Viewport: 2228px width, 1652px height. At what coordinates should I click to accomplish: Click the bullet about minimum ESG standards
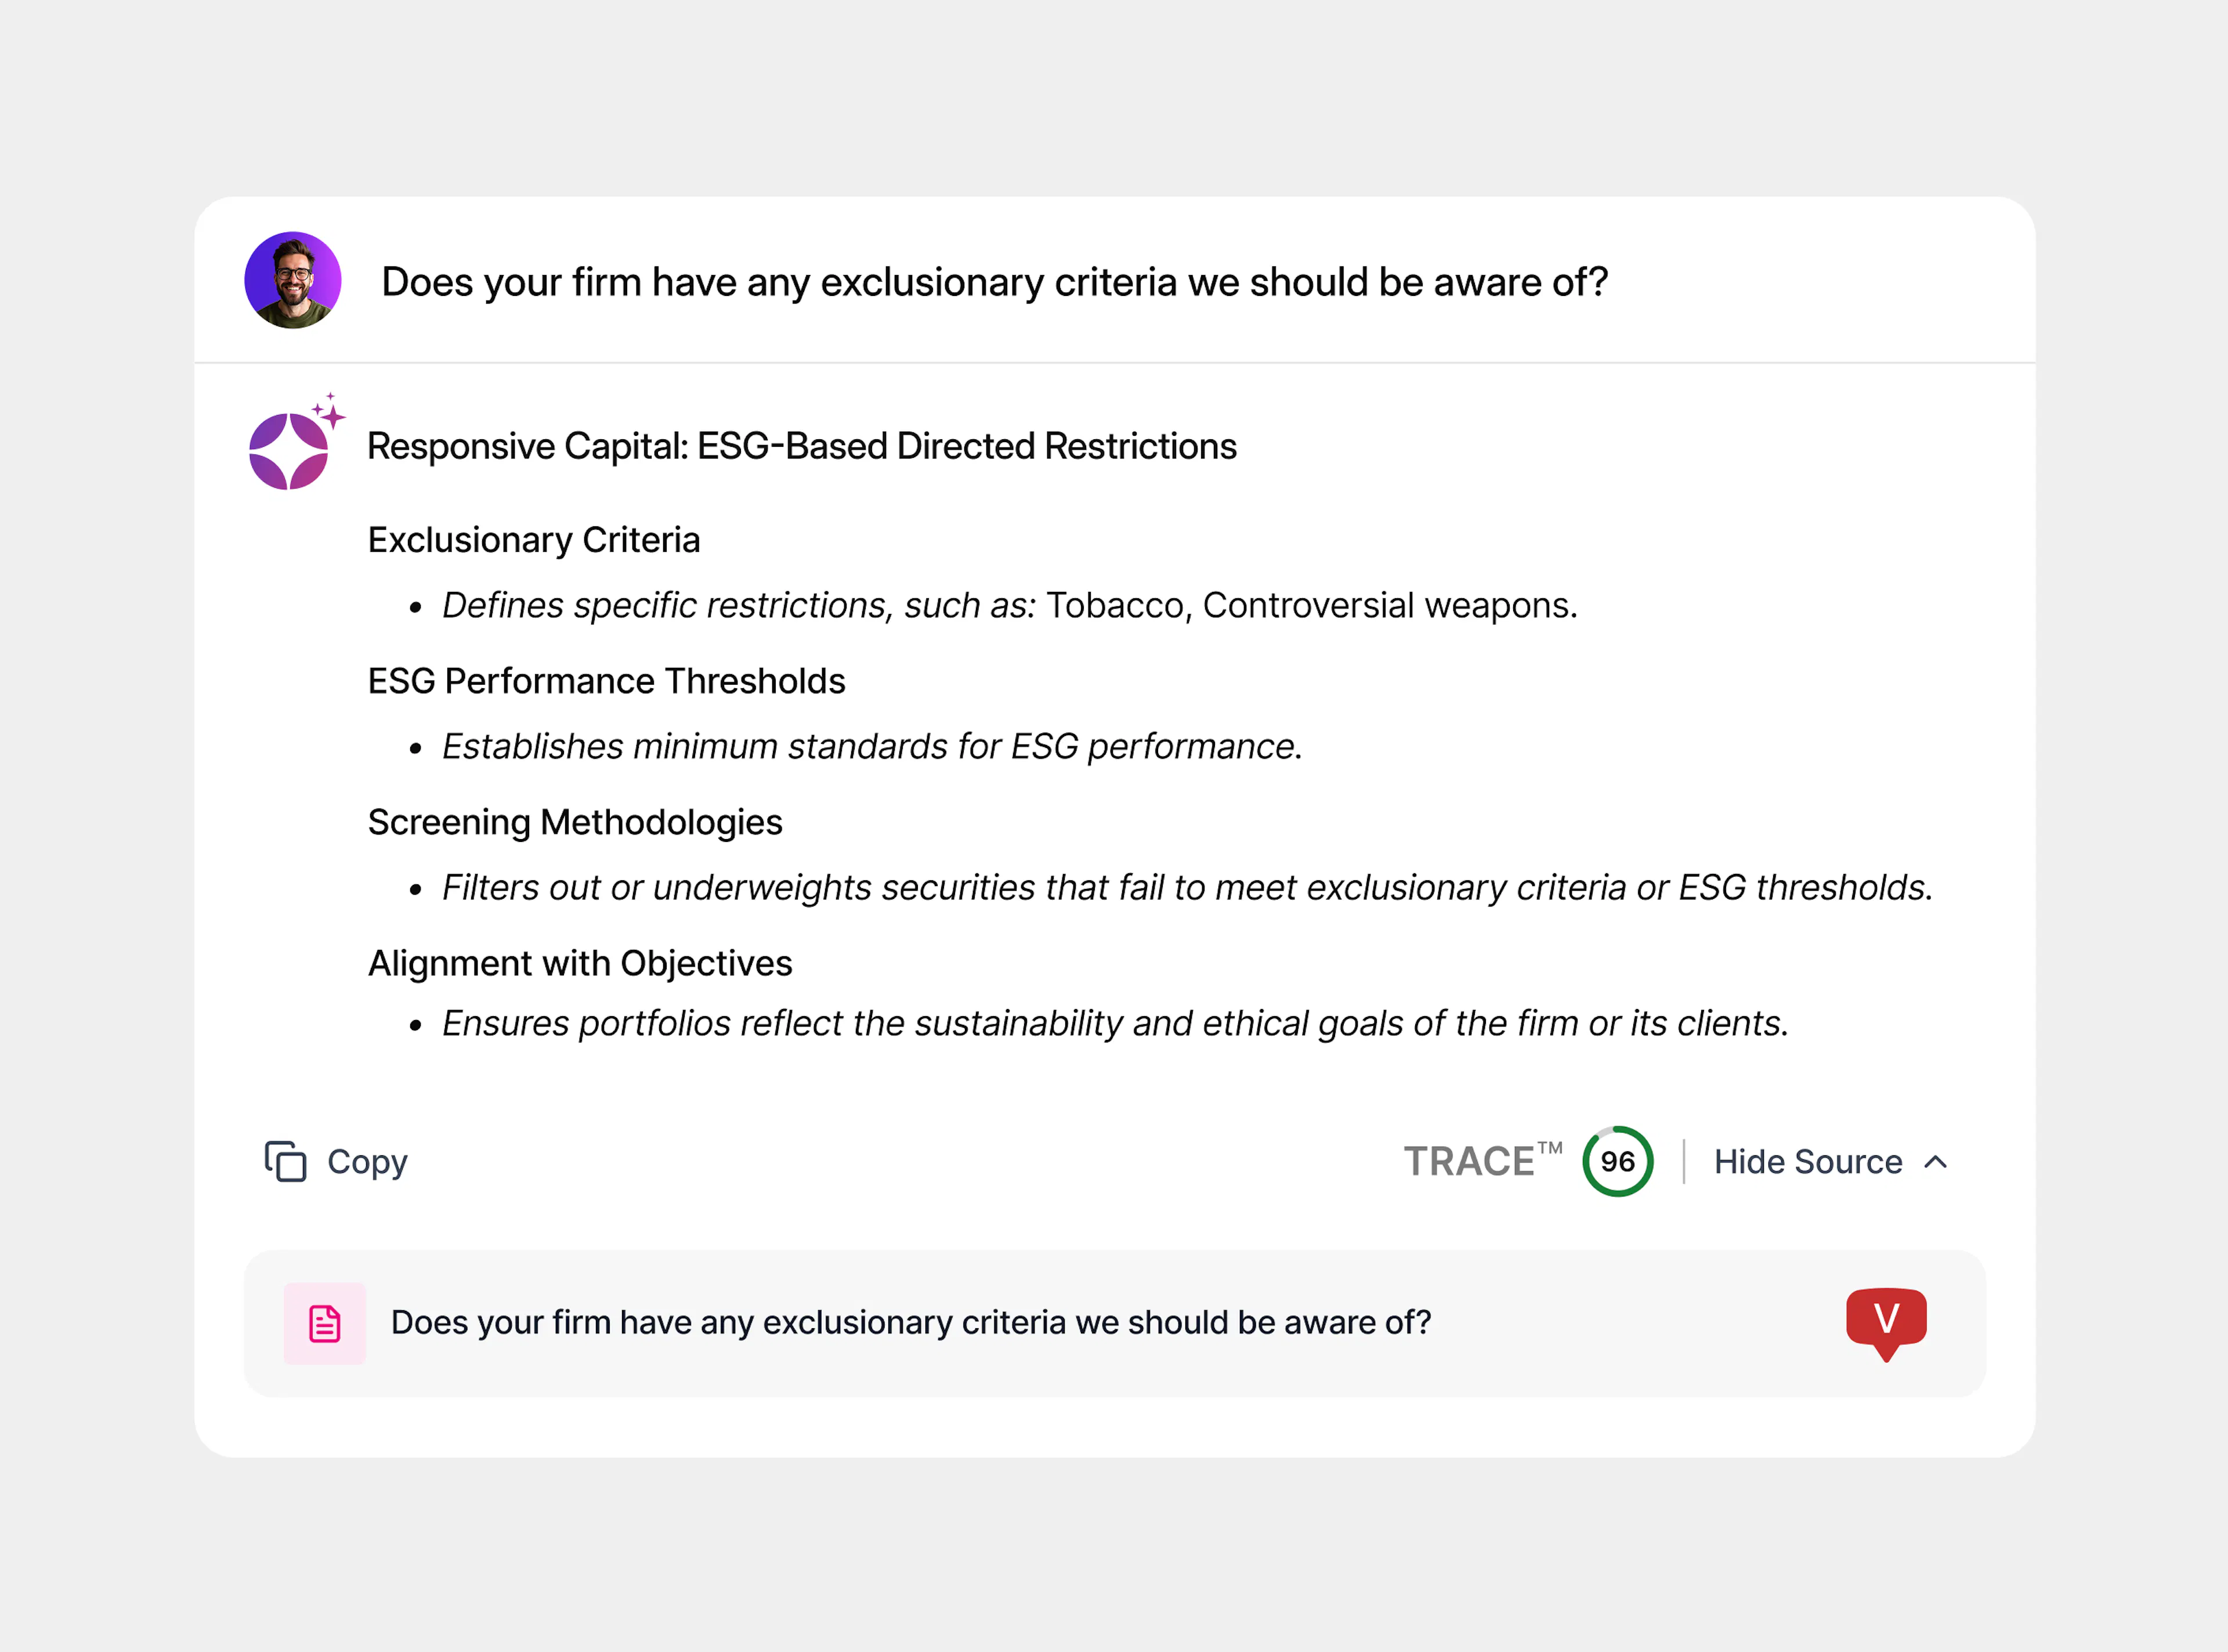tap(872, 747)
